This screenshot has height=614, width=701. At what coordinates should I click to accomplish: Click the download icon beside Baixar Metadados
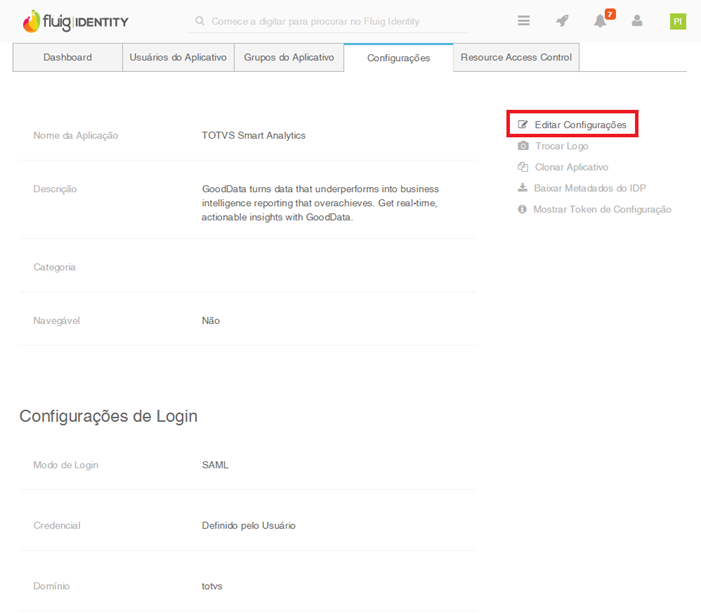[x=522, y=187]
